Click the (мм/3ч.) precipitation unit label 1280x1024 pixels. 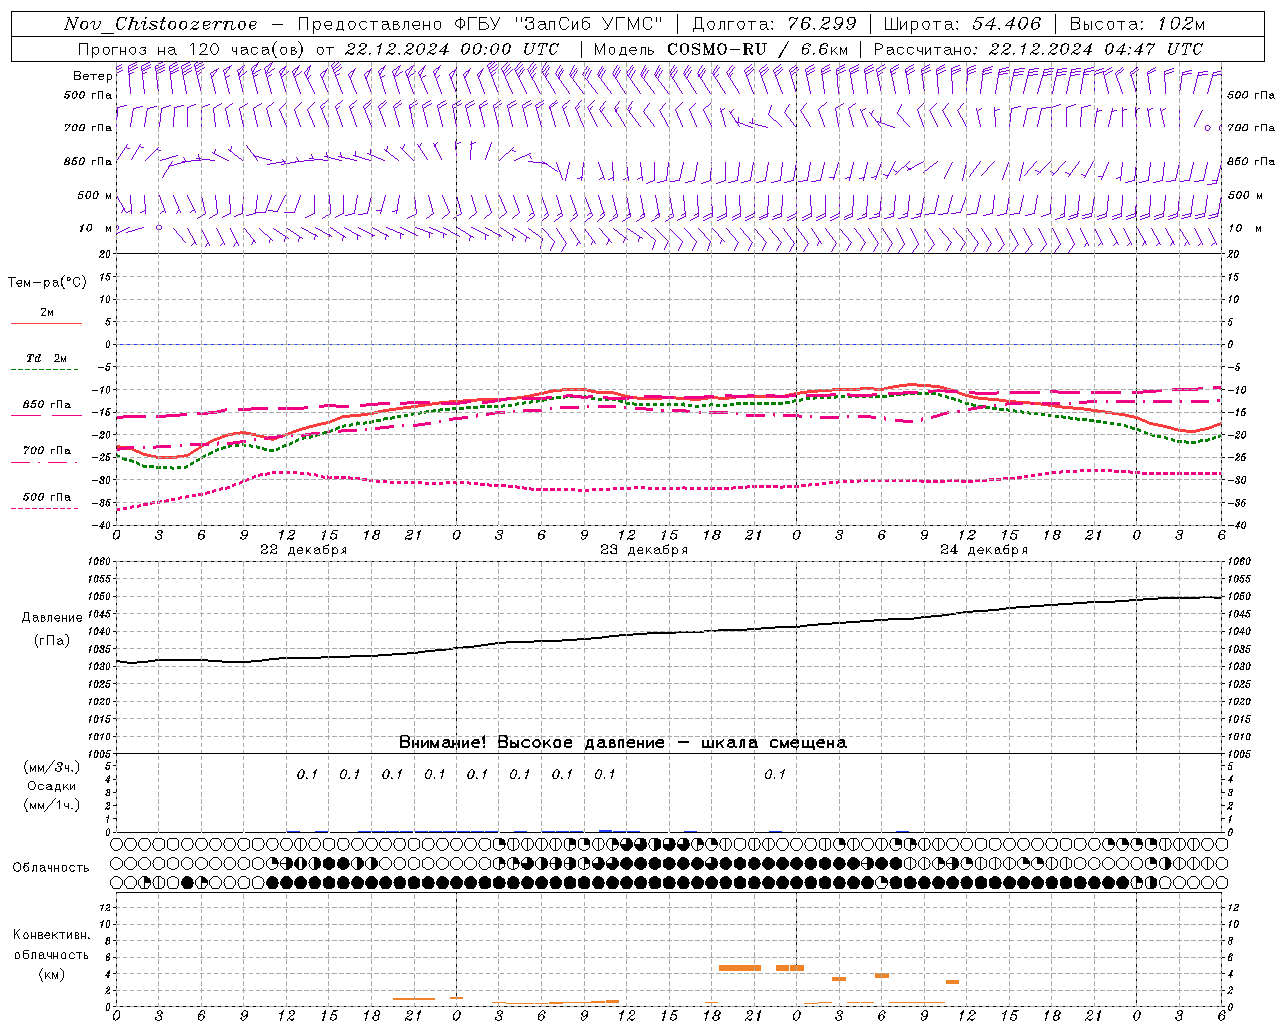point(52,767)
